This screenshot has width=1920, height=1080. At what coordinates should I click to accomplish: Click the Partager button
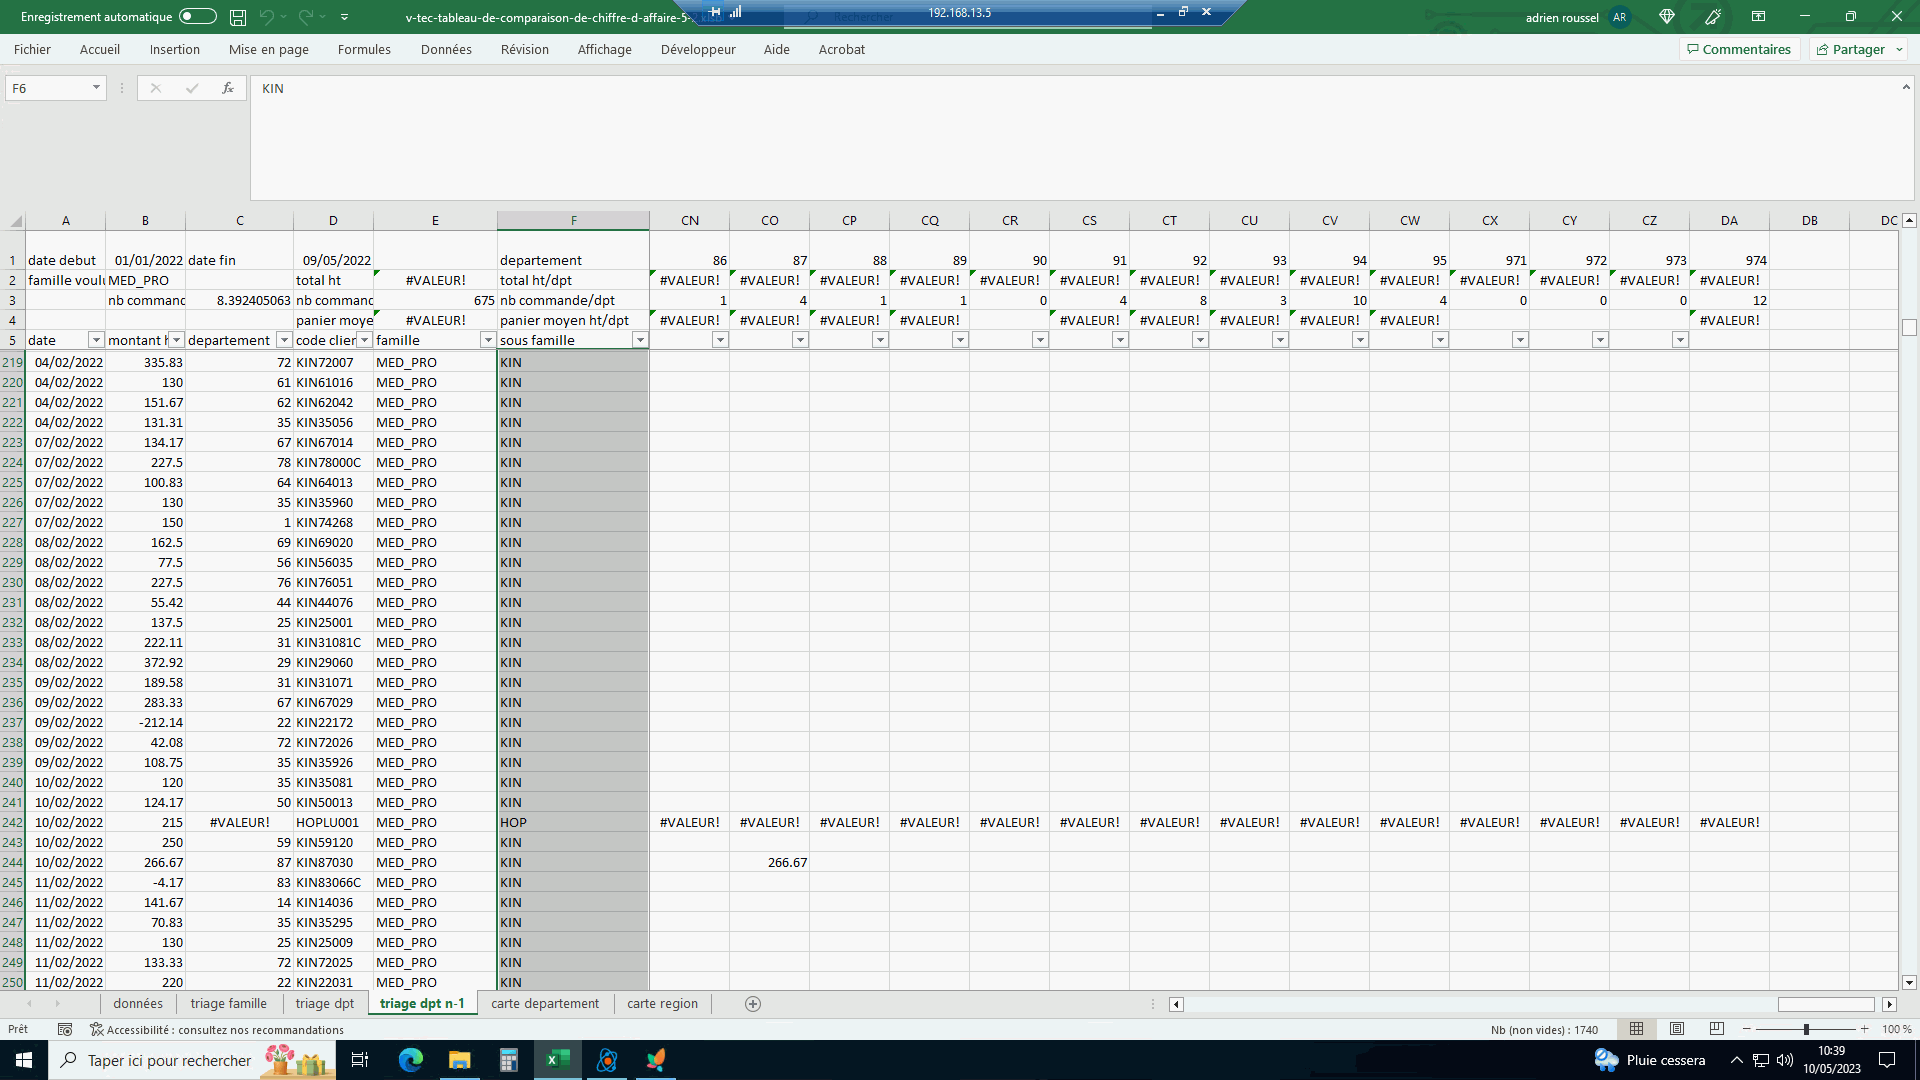tap(1857, 49)
